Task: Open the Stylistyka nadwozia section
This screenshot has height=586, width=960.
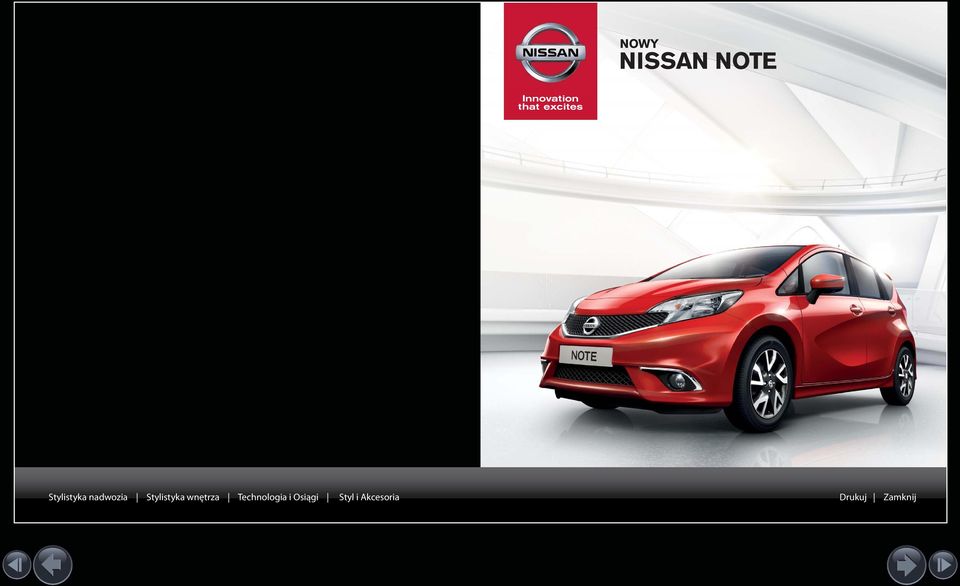Action: point(88,497)
